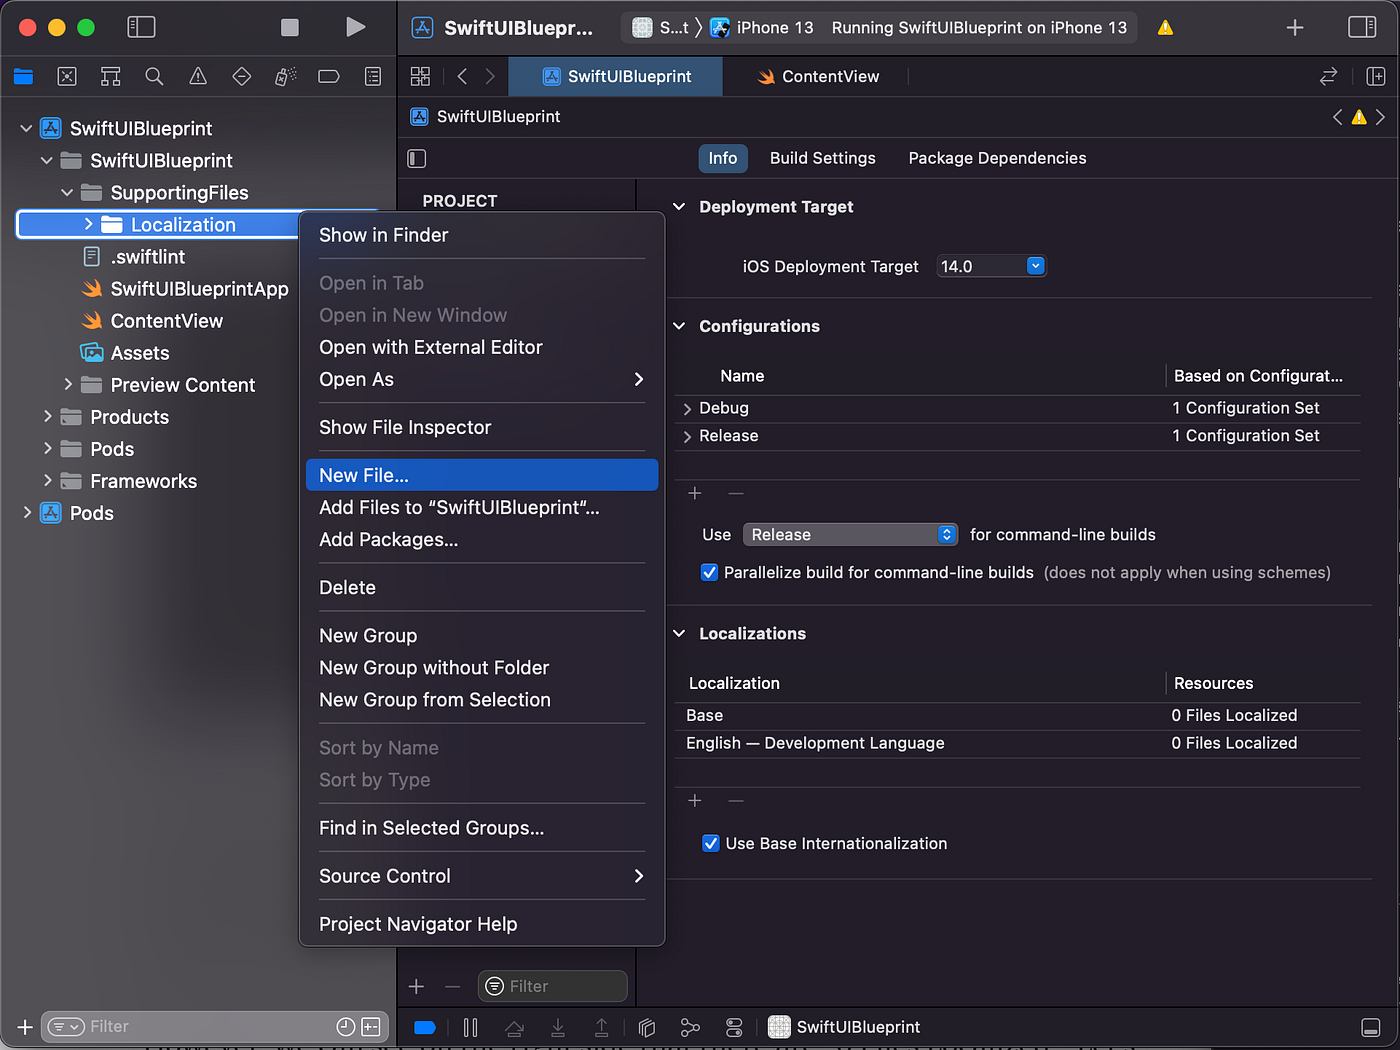Click the related items grid icon
The width and height of the screenshot is (1400, 1050).
(x=420, y=76)
